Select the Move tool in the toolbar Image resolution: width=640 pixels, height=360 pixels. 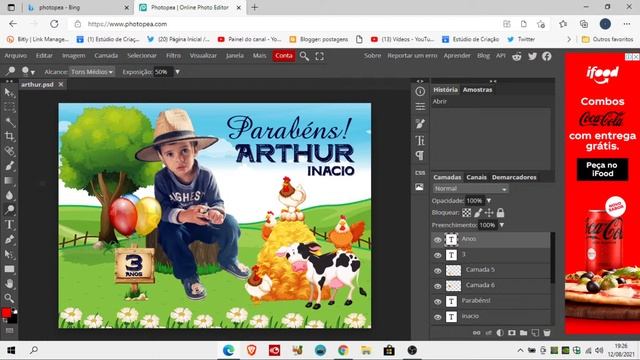coord(9,93)
